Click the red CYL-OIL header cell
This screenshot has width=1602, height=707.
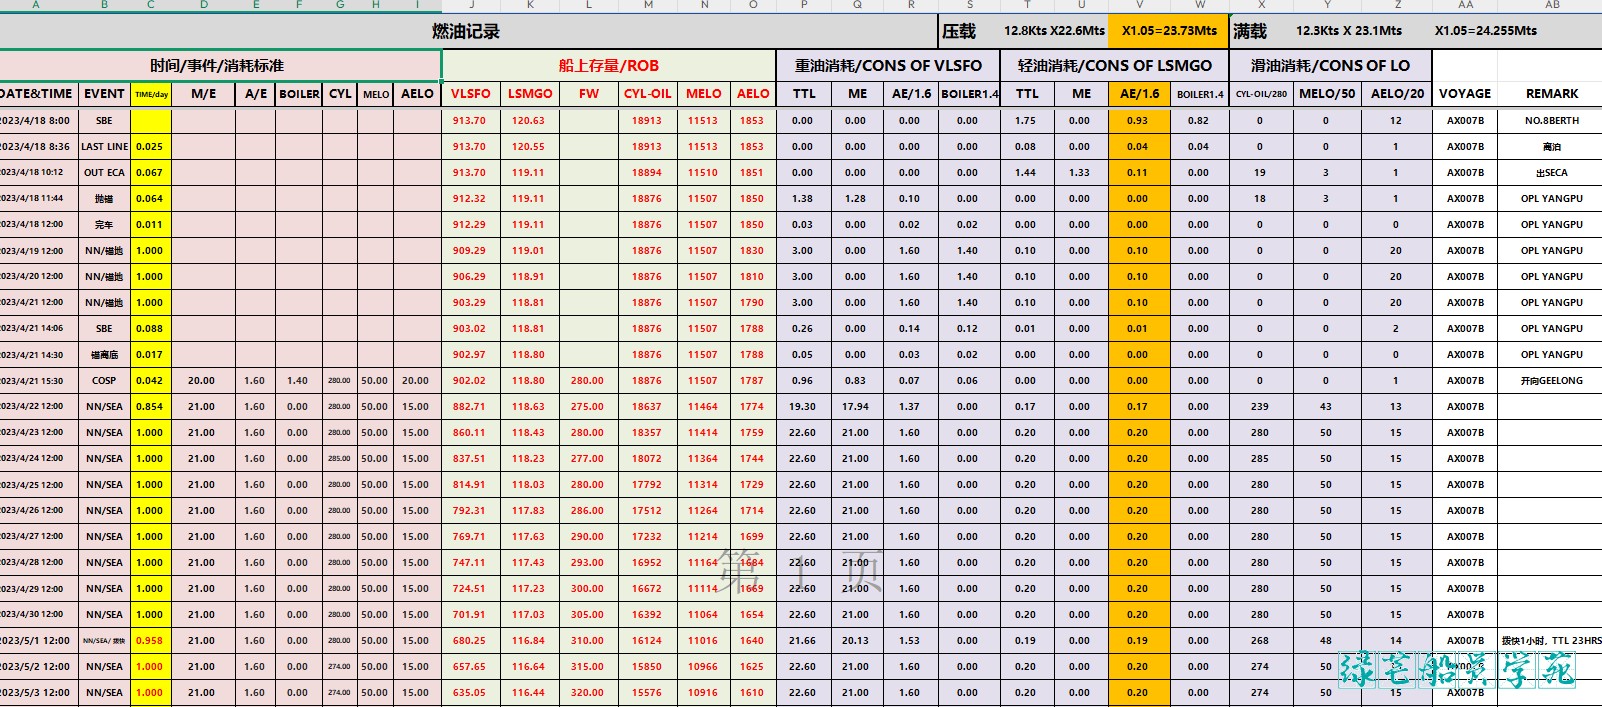(x=648, y=94)
